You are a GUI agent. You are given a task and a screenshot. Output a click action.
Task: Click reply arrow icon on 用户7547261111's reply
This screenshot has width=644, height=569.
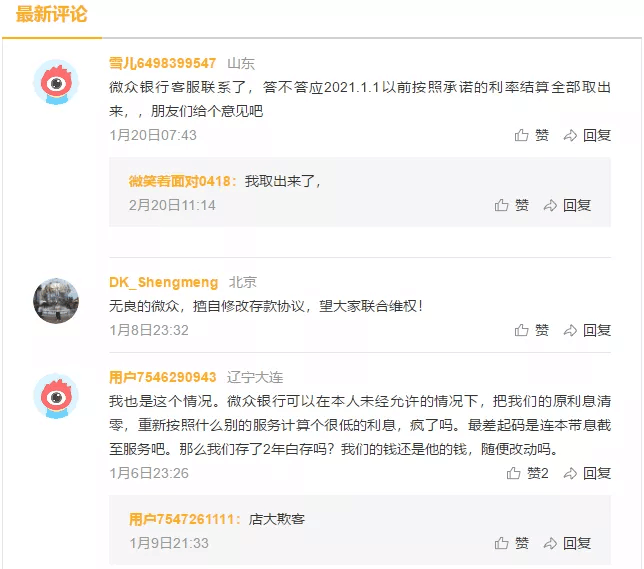tap(551, 543)
